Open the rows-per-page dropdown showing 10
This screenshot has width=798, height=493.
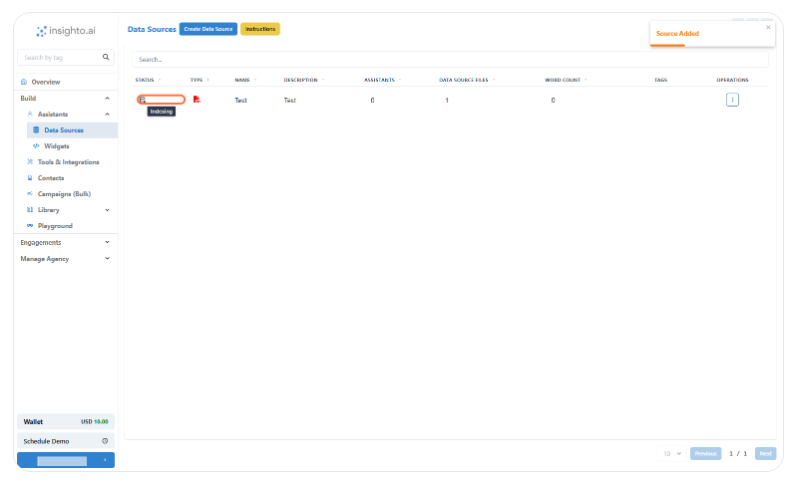[671, 453]
